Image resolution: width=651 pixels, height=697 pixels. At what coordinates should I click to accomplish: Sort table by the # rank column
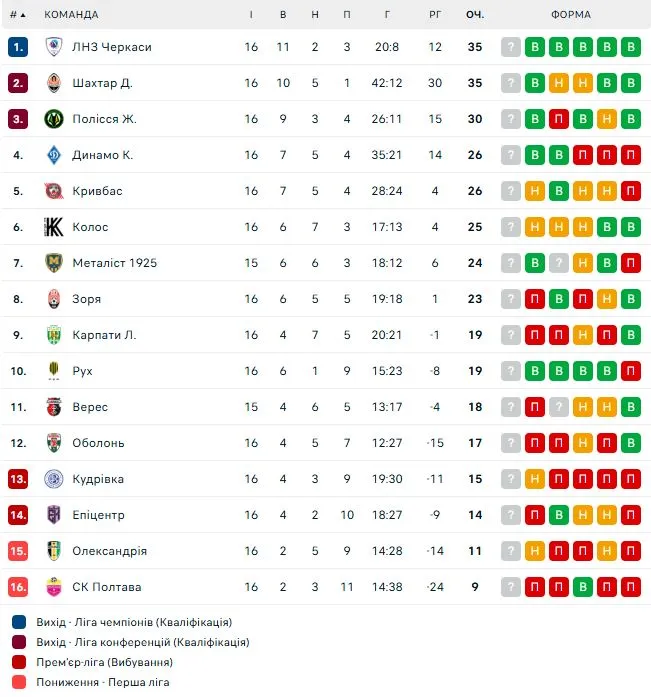[17, 15]
